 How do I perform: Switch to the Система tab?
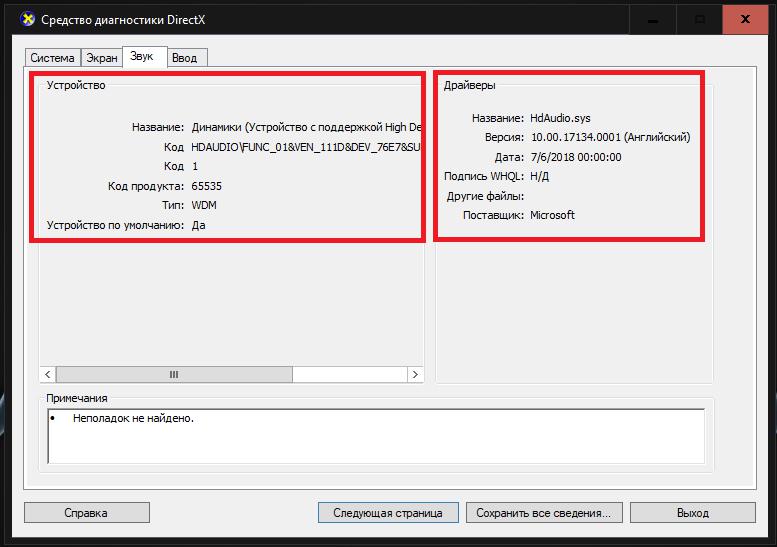coord(52,58)
